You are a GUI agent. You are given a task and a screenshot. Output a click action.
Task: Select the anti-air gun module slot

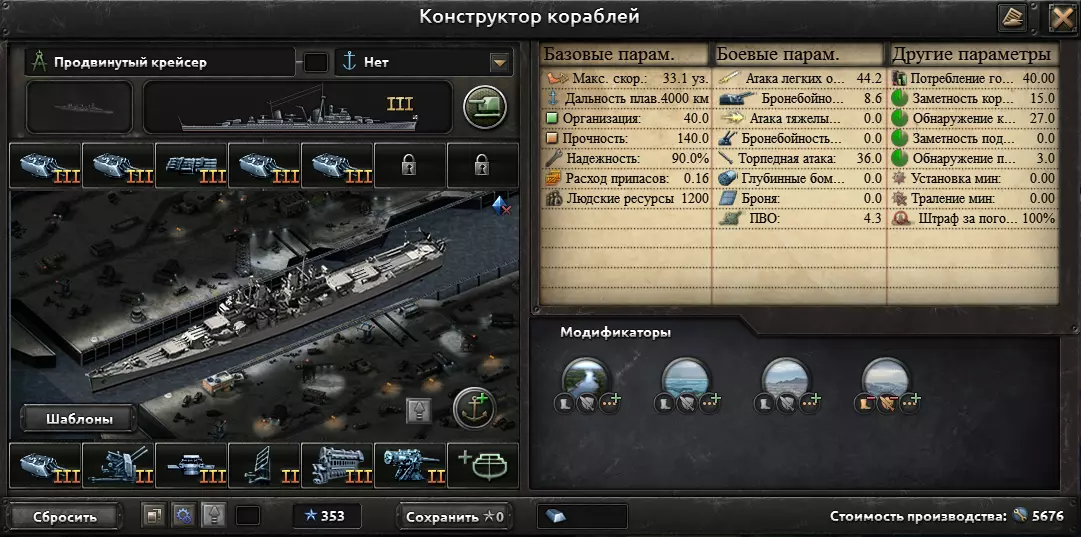point(117,465)
